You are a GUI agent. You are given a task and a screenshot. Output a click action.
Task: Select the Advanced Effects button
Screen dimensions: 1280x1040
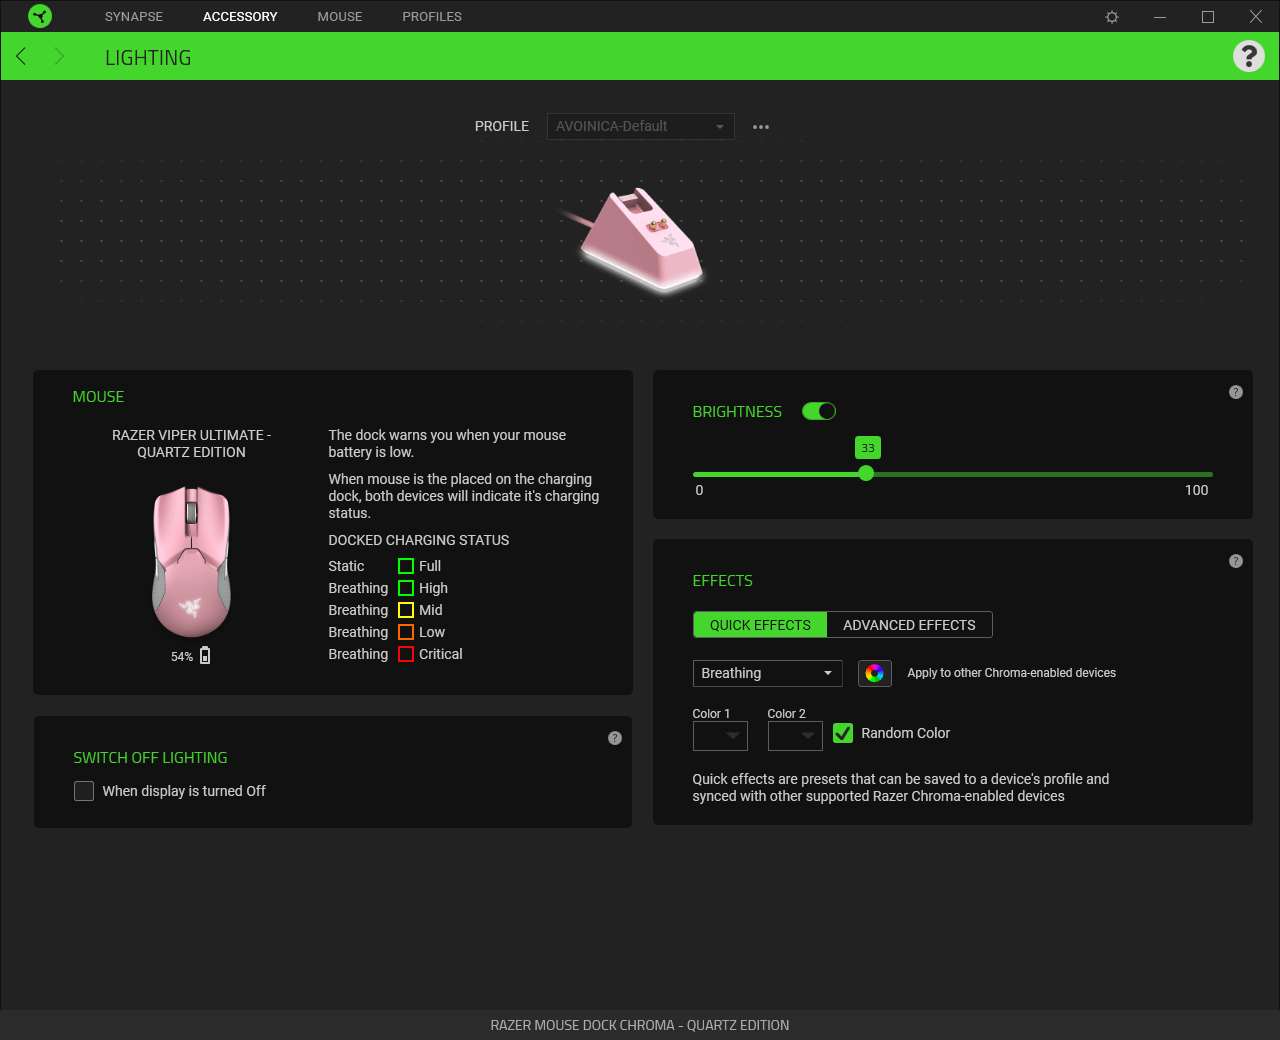909,625
